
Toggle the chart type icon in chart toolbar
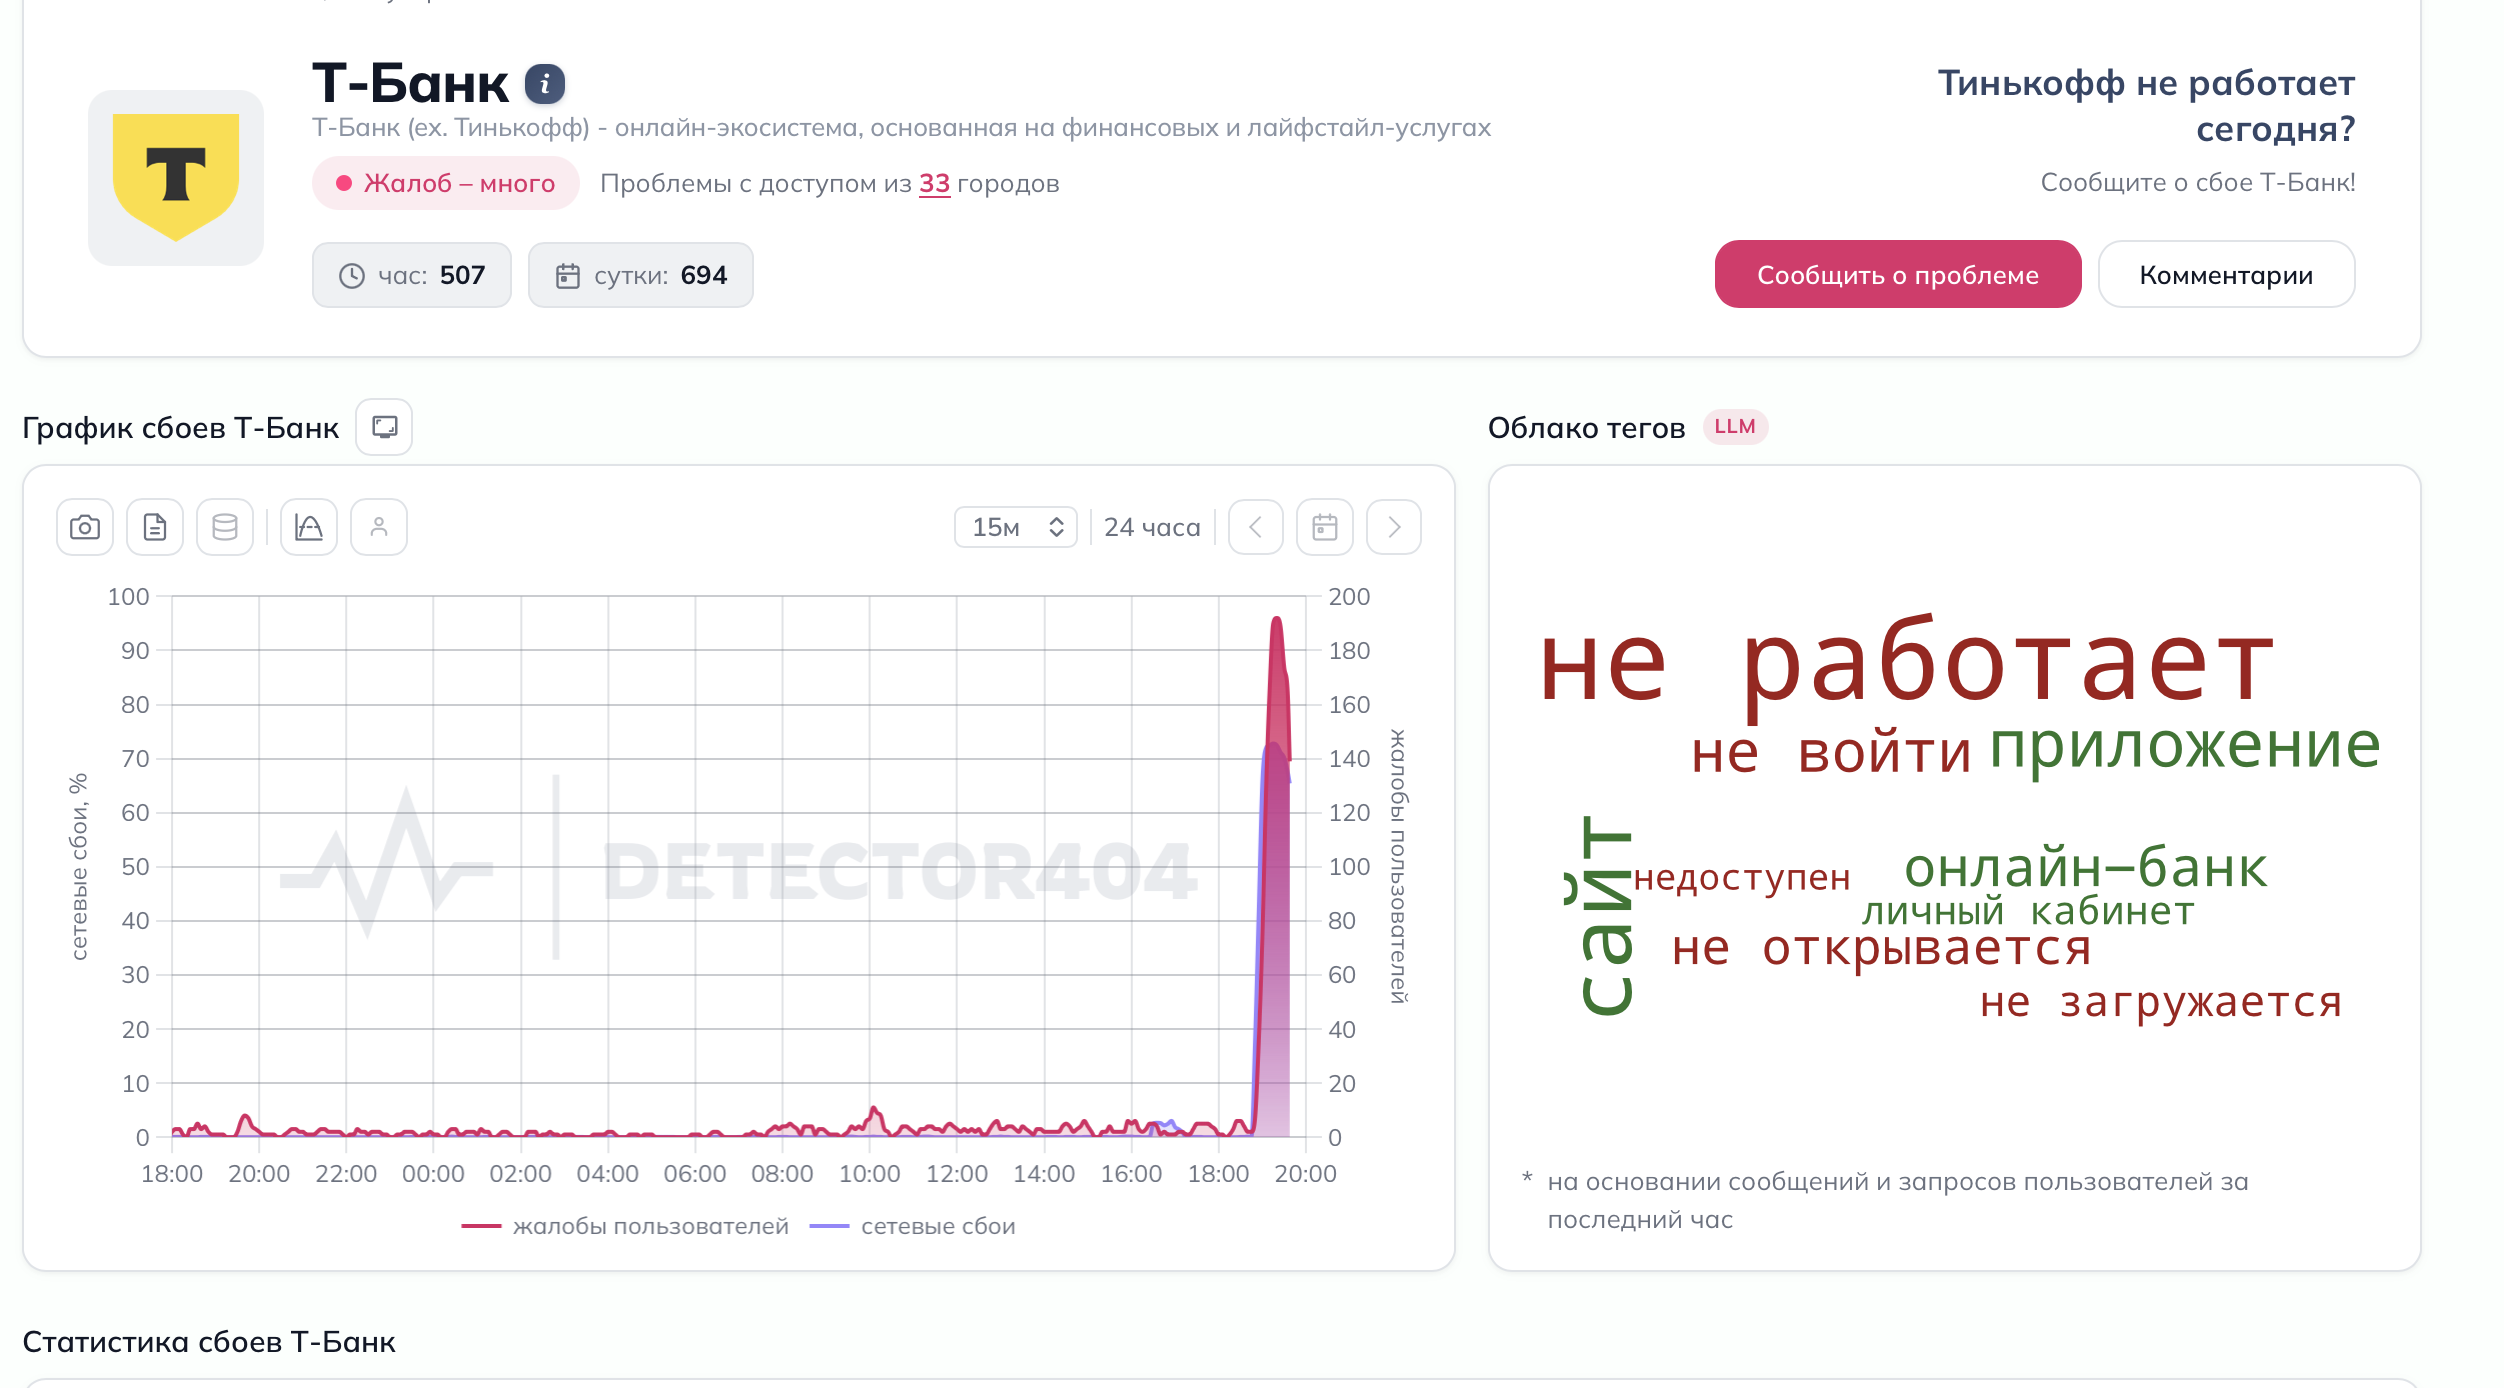[x=309, y=527]
